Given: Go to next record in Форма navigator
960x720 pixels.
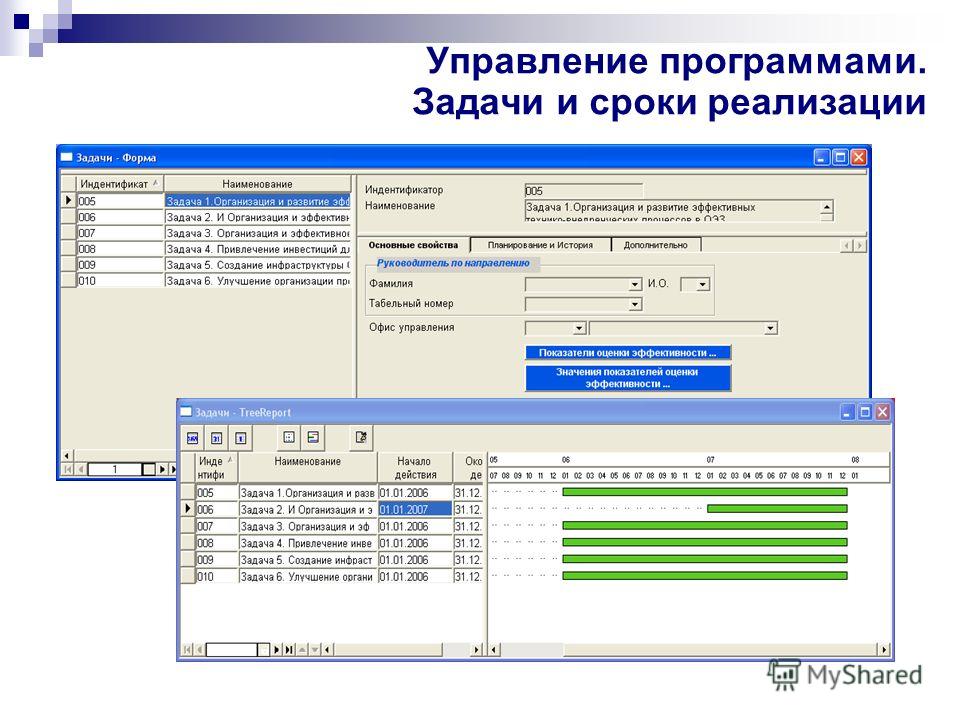Looking at the screenshot, I should (x=162, y=470).
